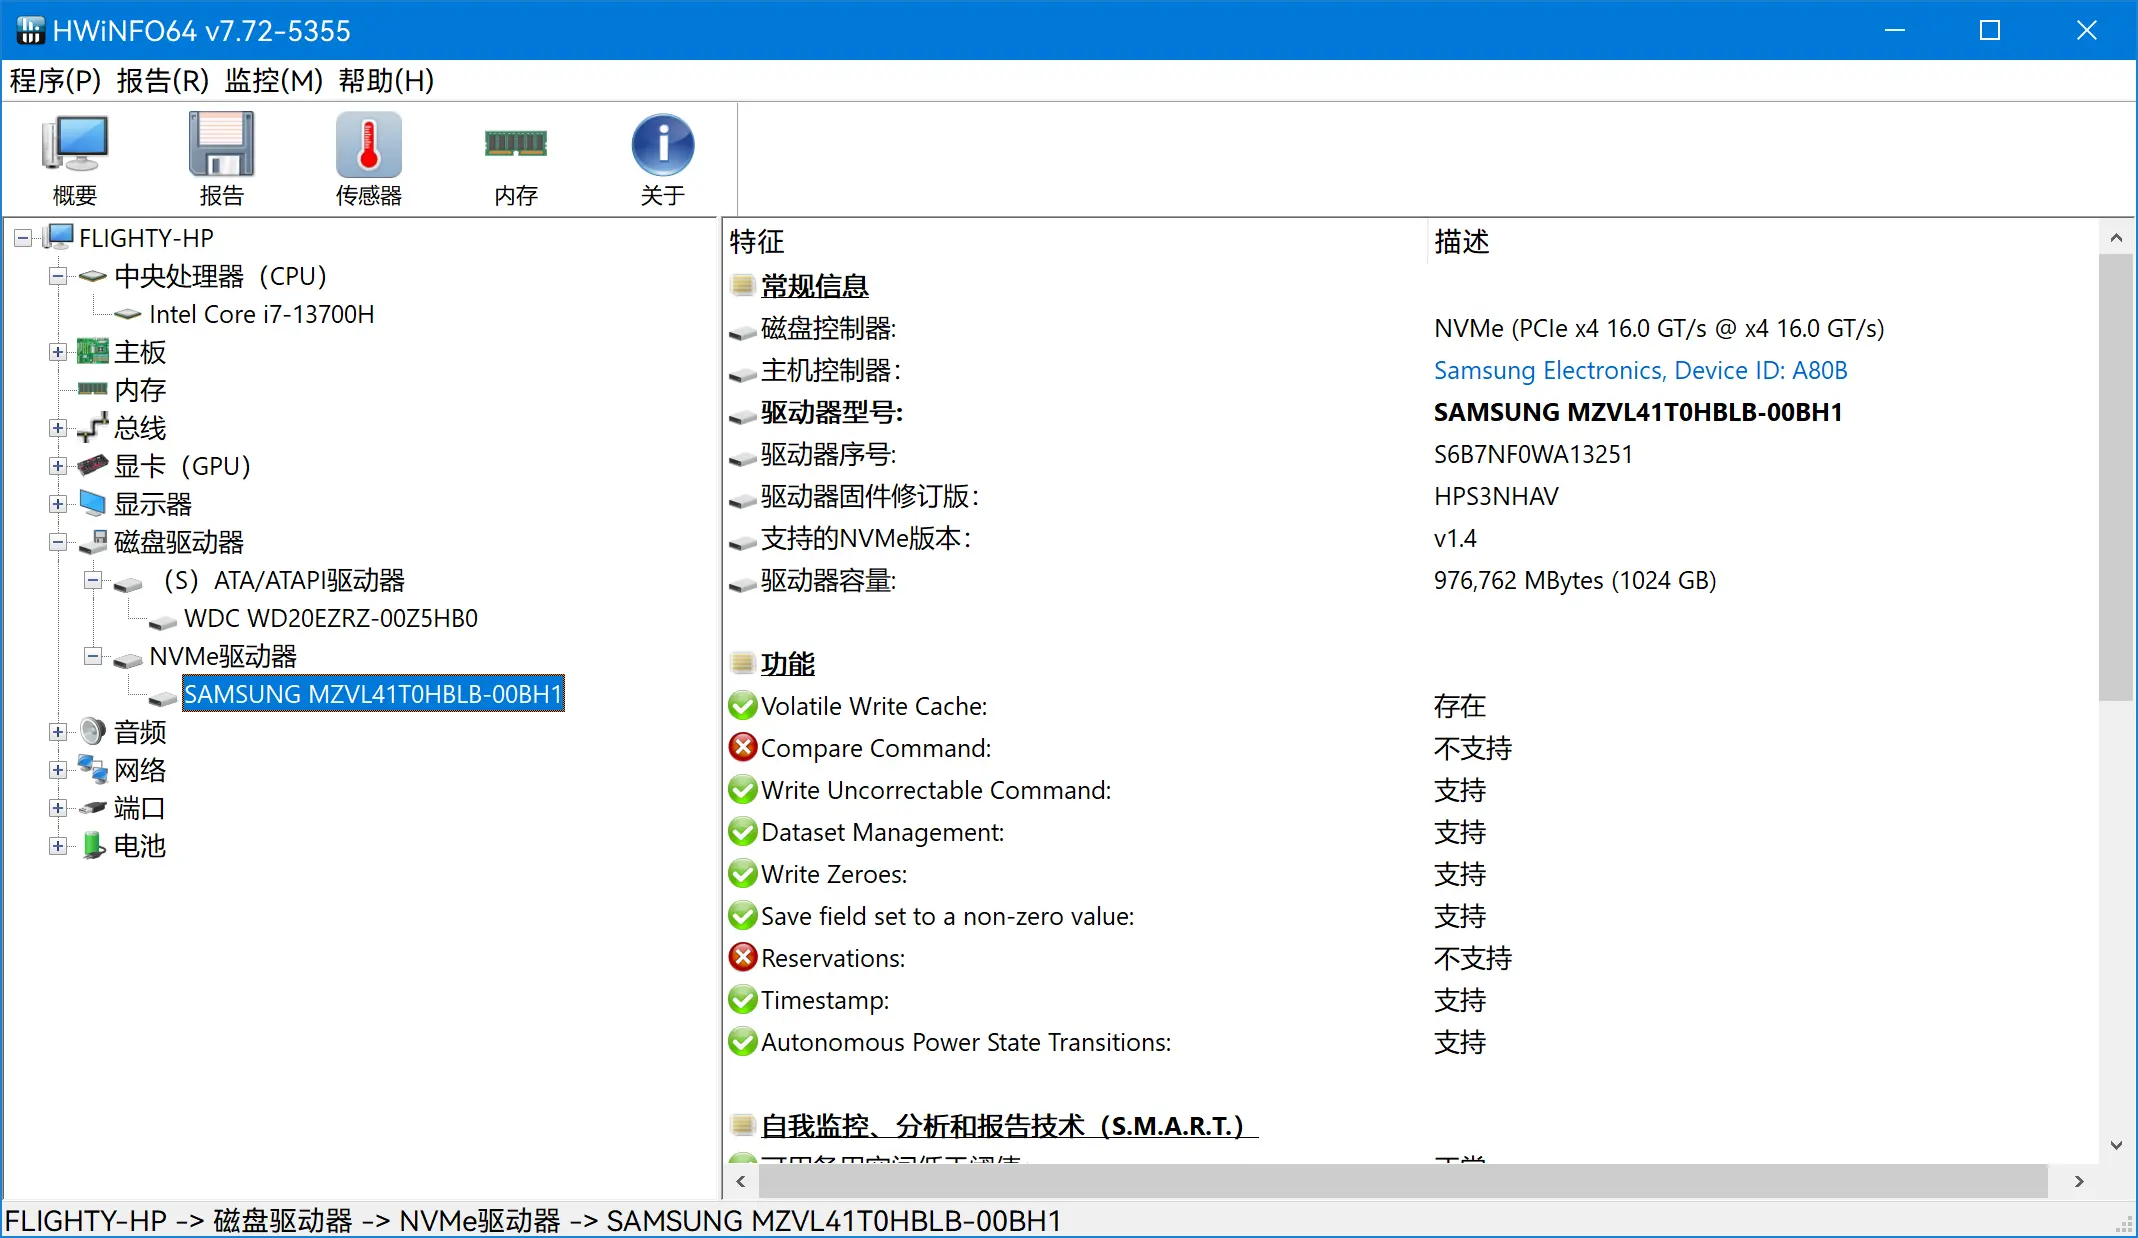Select the 驱动器序号 S6B7NF0WA13251 value

(1533, 454)
